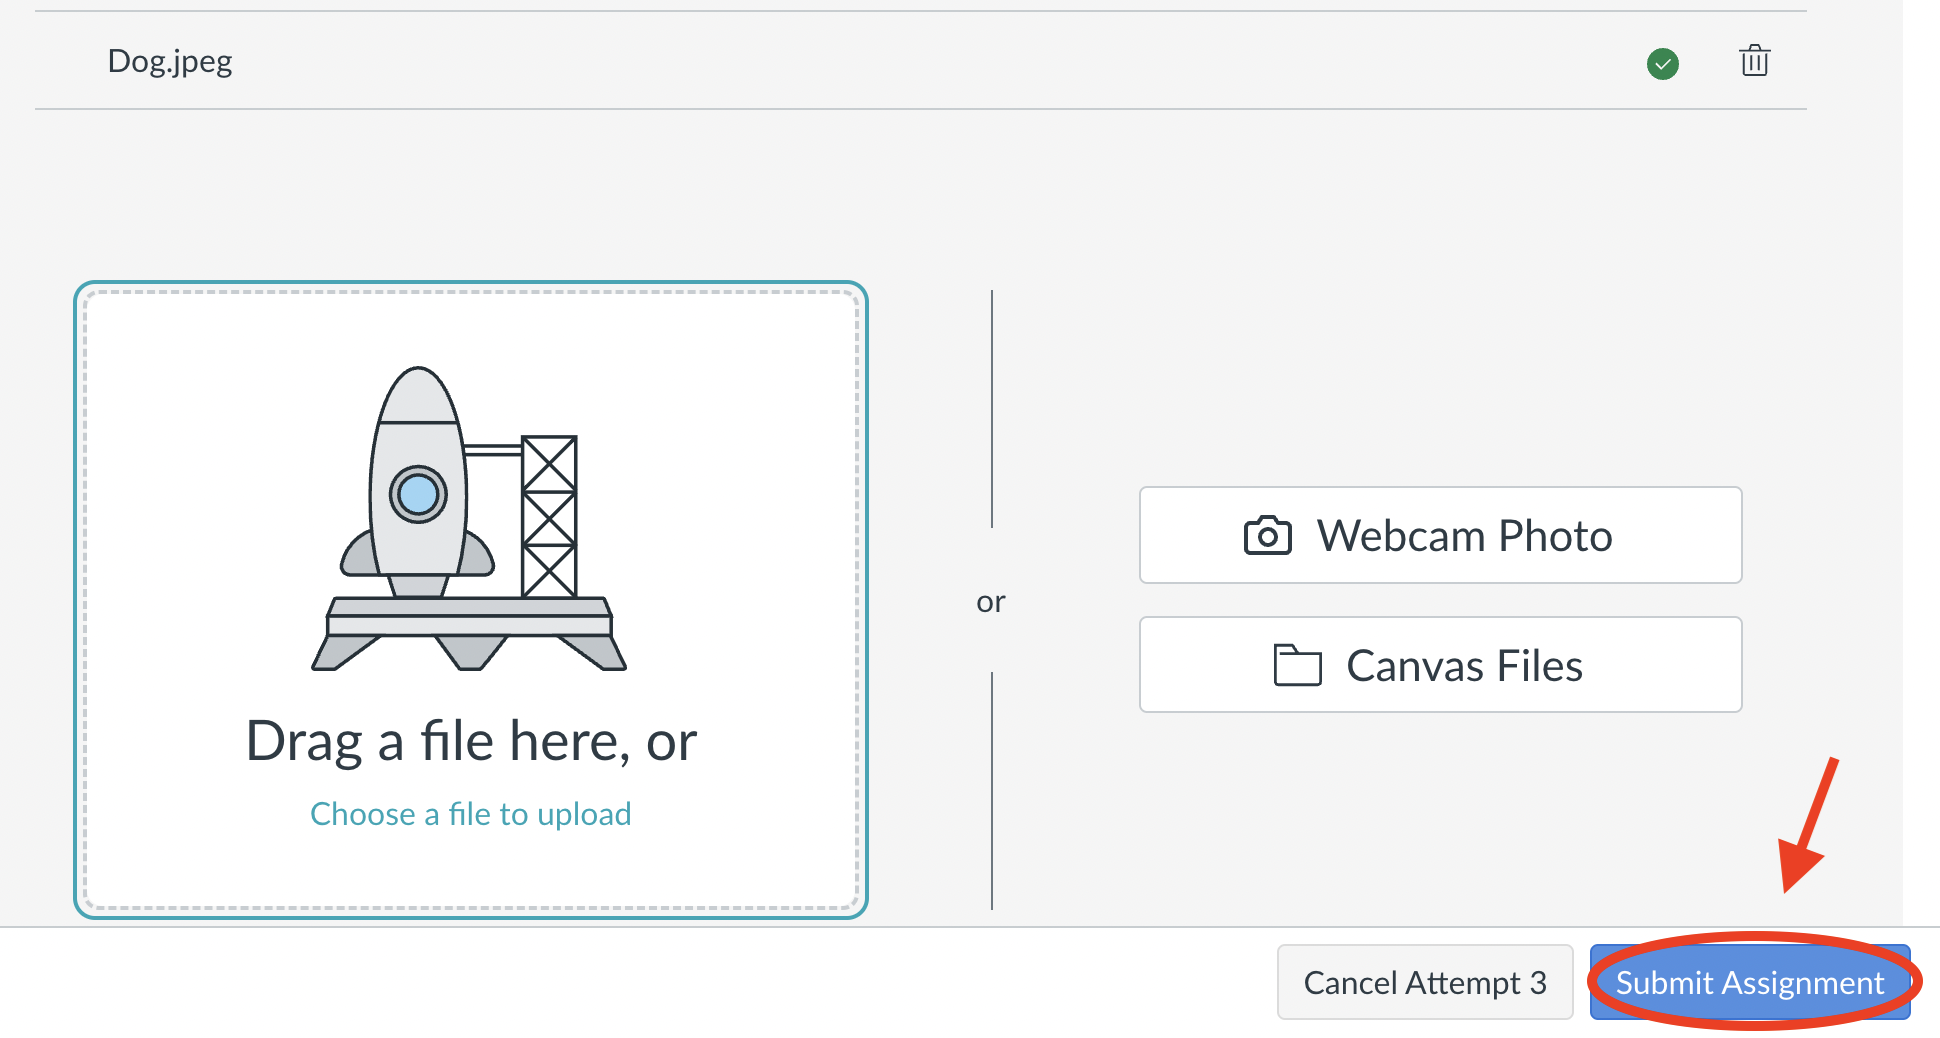
Task: Click the 'Webcam Photo' button text
Action: click(x=1464, y=536)
